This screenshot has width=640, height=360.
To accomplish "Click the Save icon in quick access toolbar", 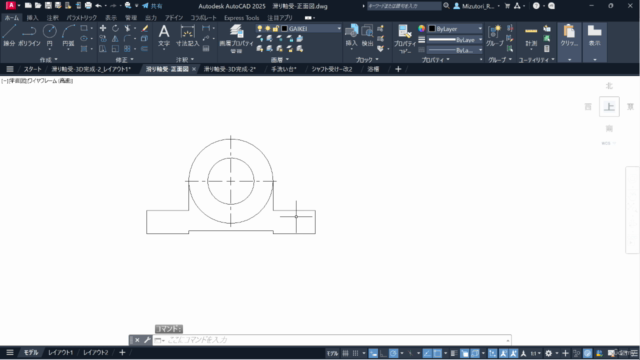I will (48, 6).
